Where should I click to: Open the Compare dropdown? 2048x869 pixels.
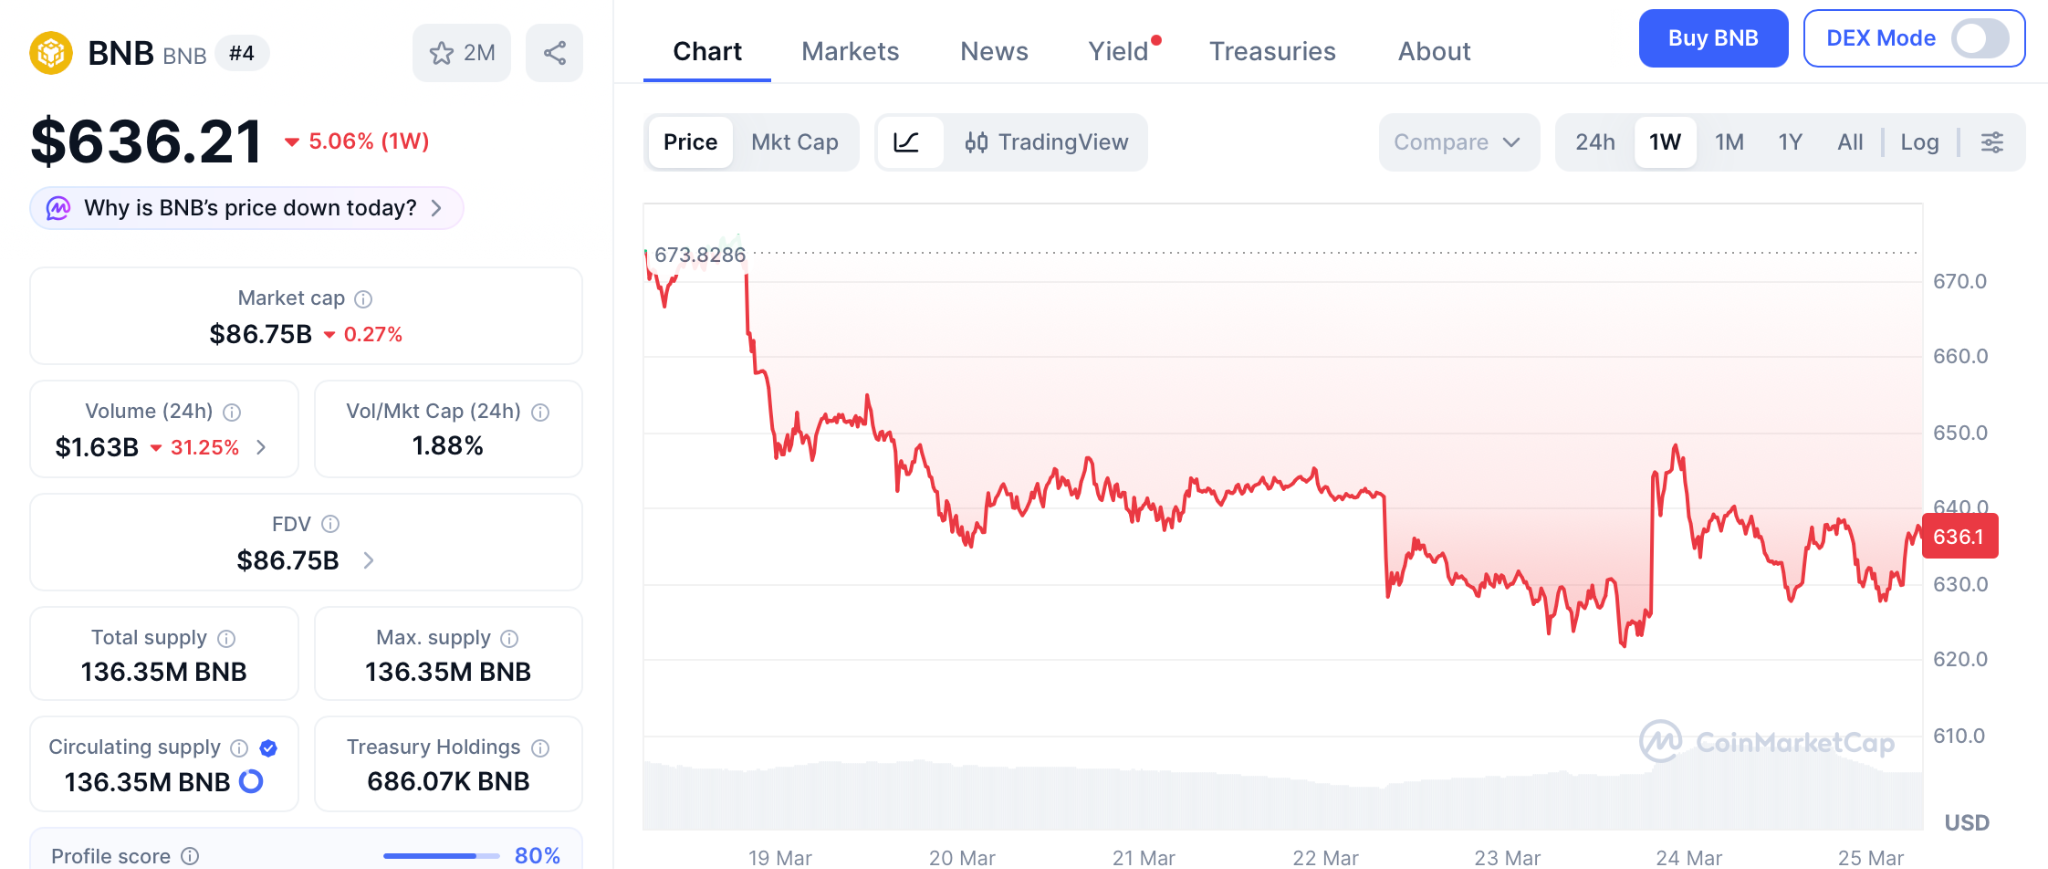1457,142
